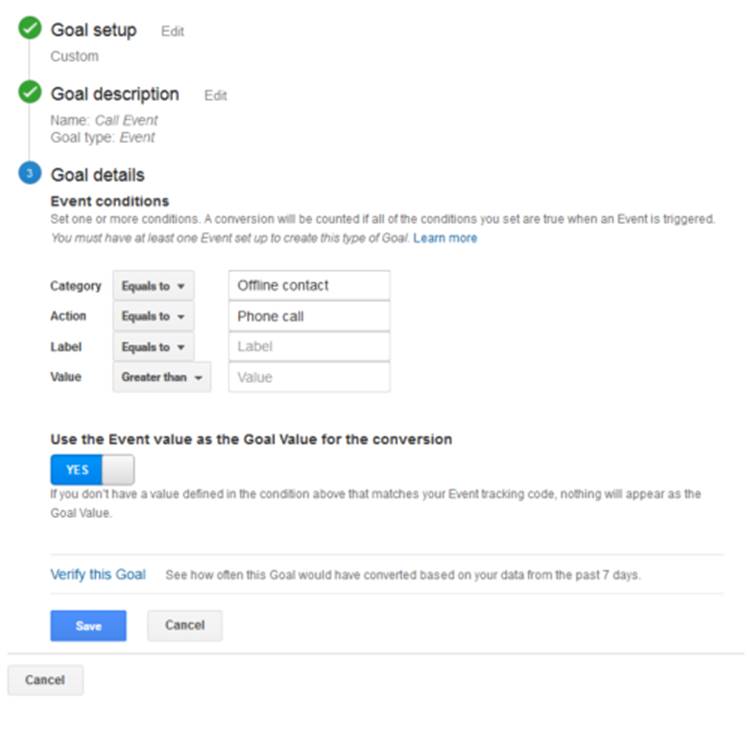This screenshot has height=729, width=747.
Task: Edit the Goal setup step
Action: tap(172, 31)
